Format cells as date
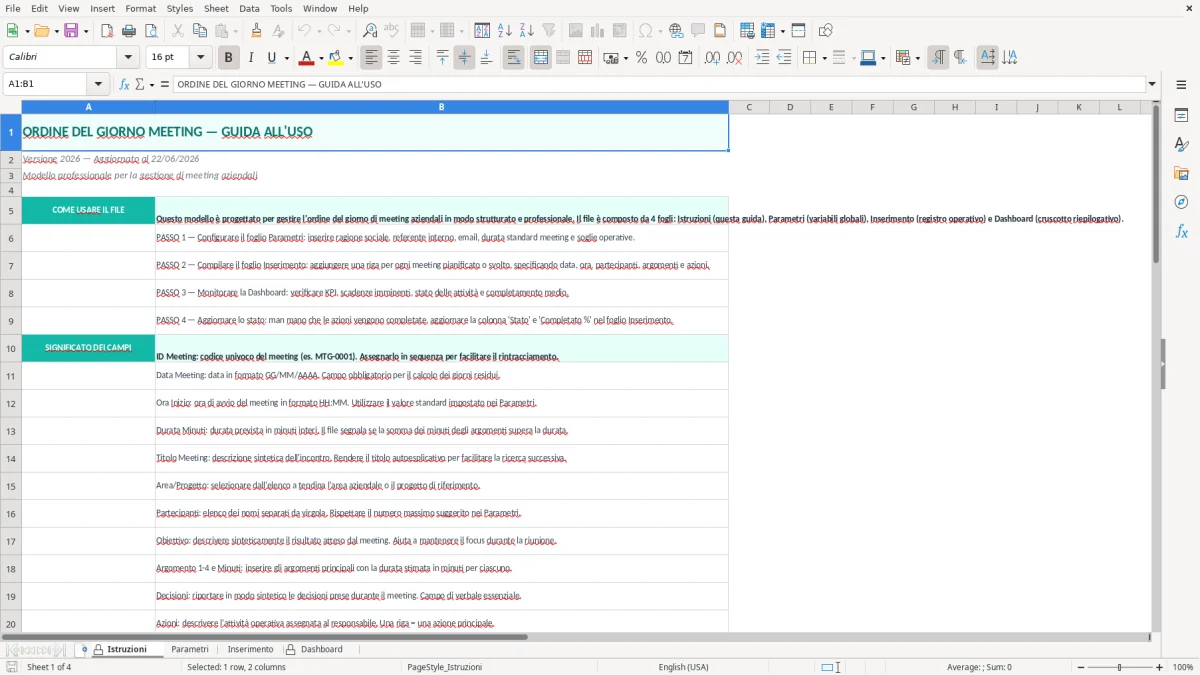 pyautogui.click(x=685, y=58)
